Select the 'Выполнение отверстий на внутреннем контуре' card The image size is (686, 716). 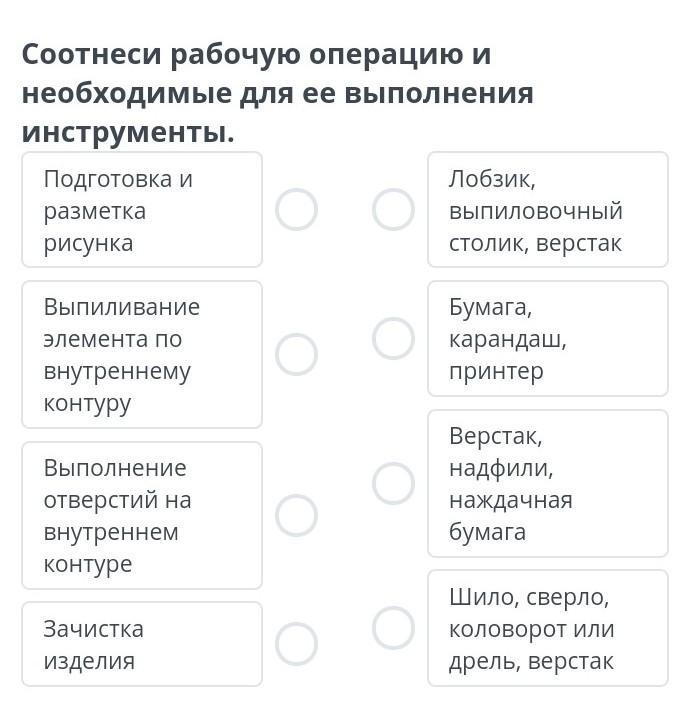pos(141,515)
